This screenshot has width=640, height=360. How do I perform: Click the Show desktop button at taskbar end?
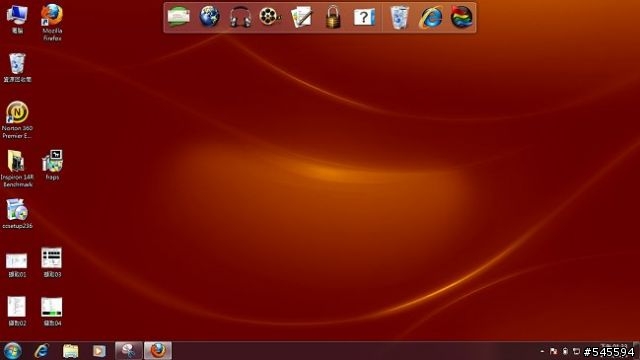[637, 351]
